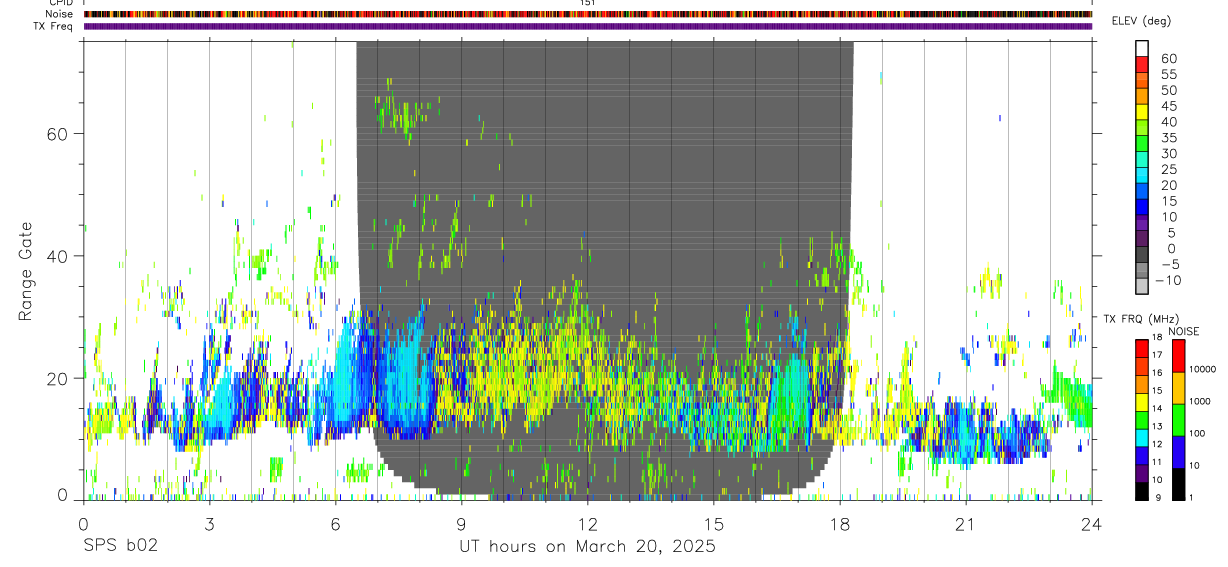The width and height of the screenshot is (1228, 567).
Task: Click the purple TX Freq strip above the plot
Action: point(588,26)
